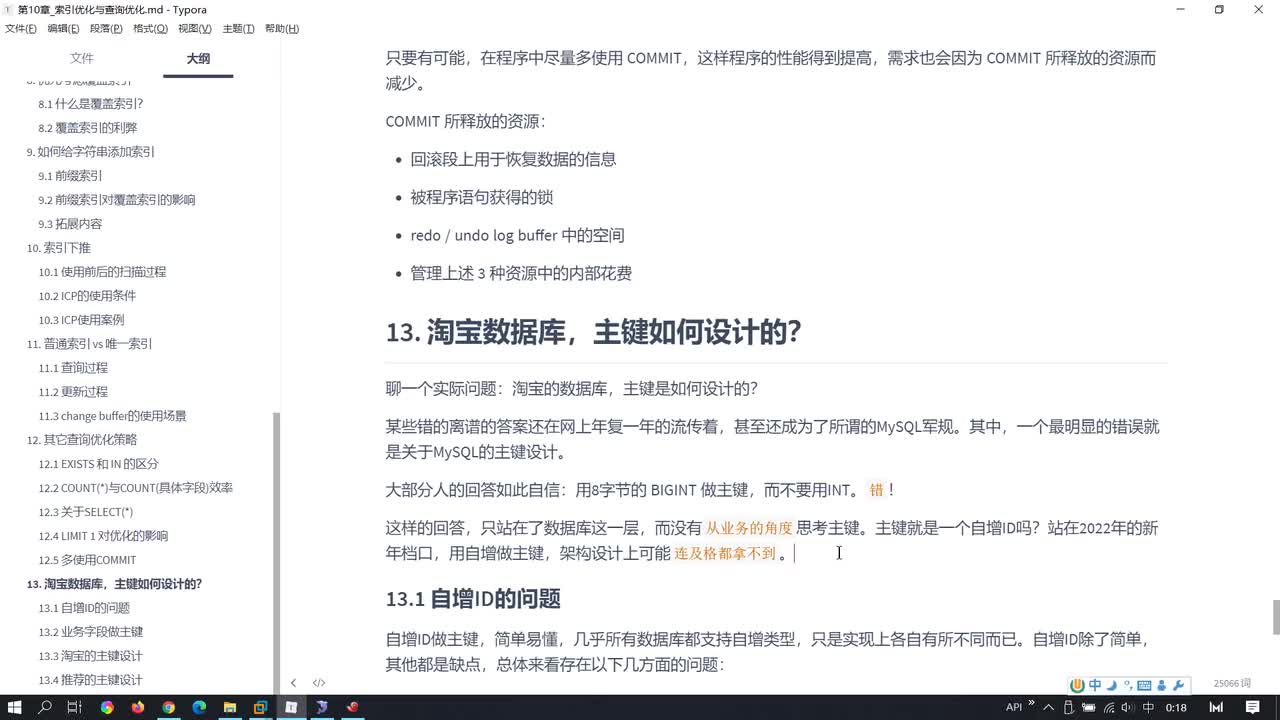Open battery status tray icon

1089,707
